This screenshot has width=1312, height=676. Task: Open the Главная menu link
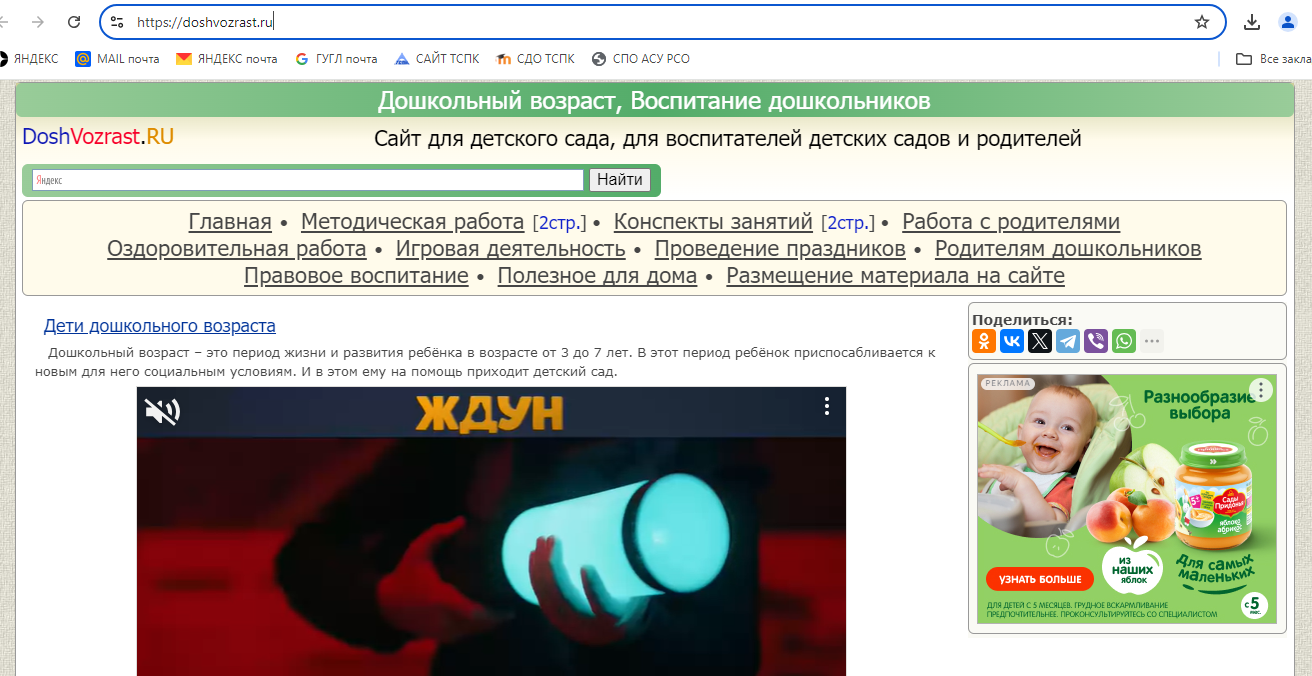click(230, 222)
